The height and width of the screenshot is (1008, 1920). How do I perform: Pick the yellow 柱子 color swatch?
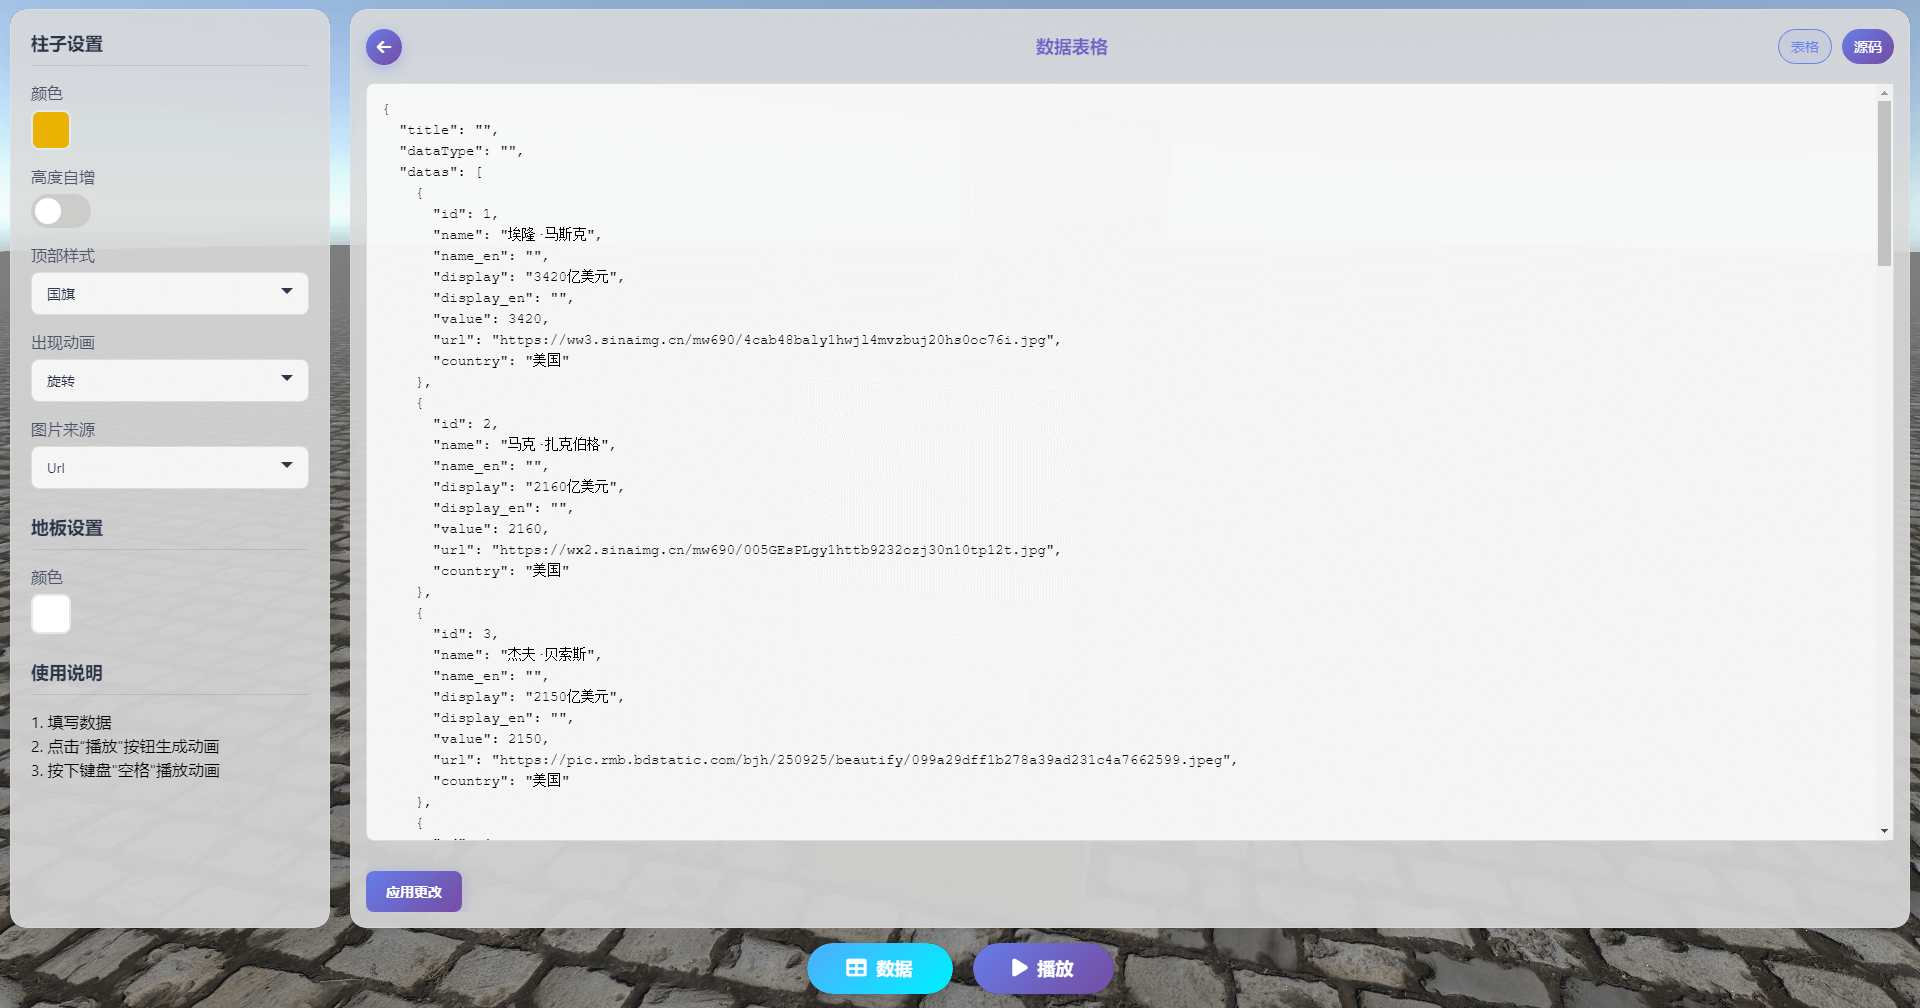click(x=51, y=130)
